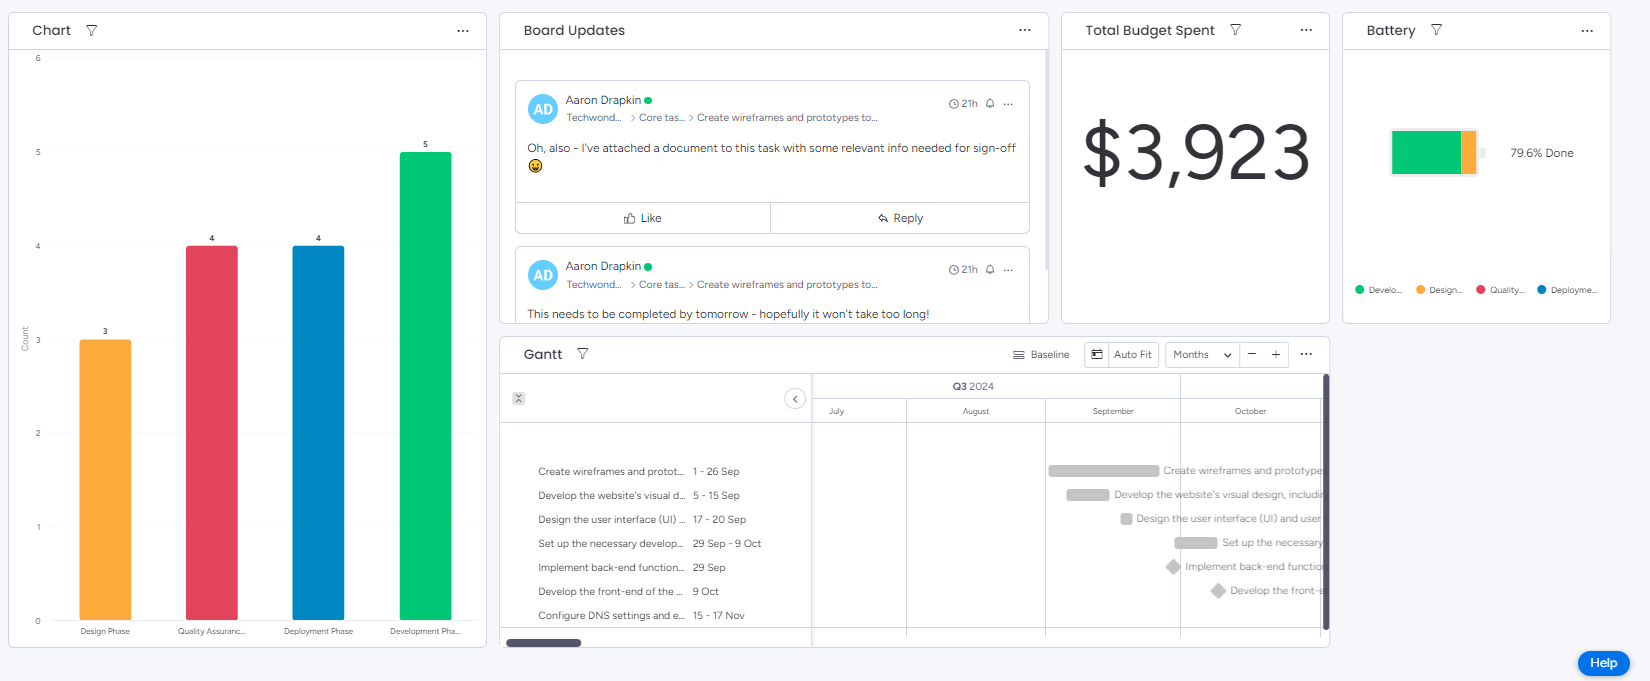
Task: Click the Set up the necessary timeline bar
Action: coord(1196,543)
